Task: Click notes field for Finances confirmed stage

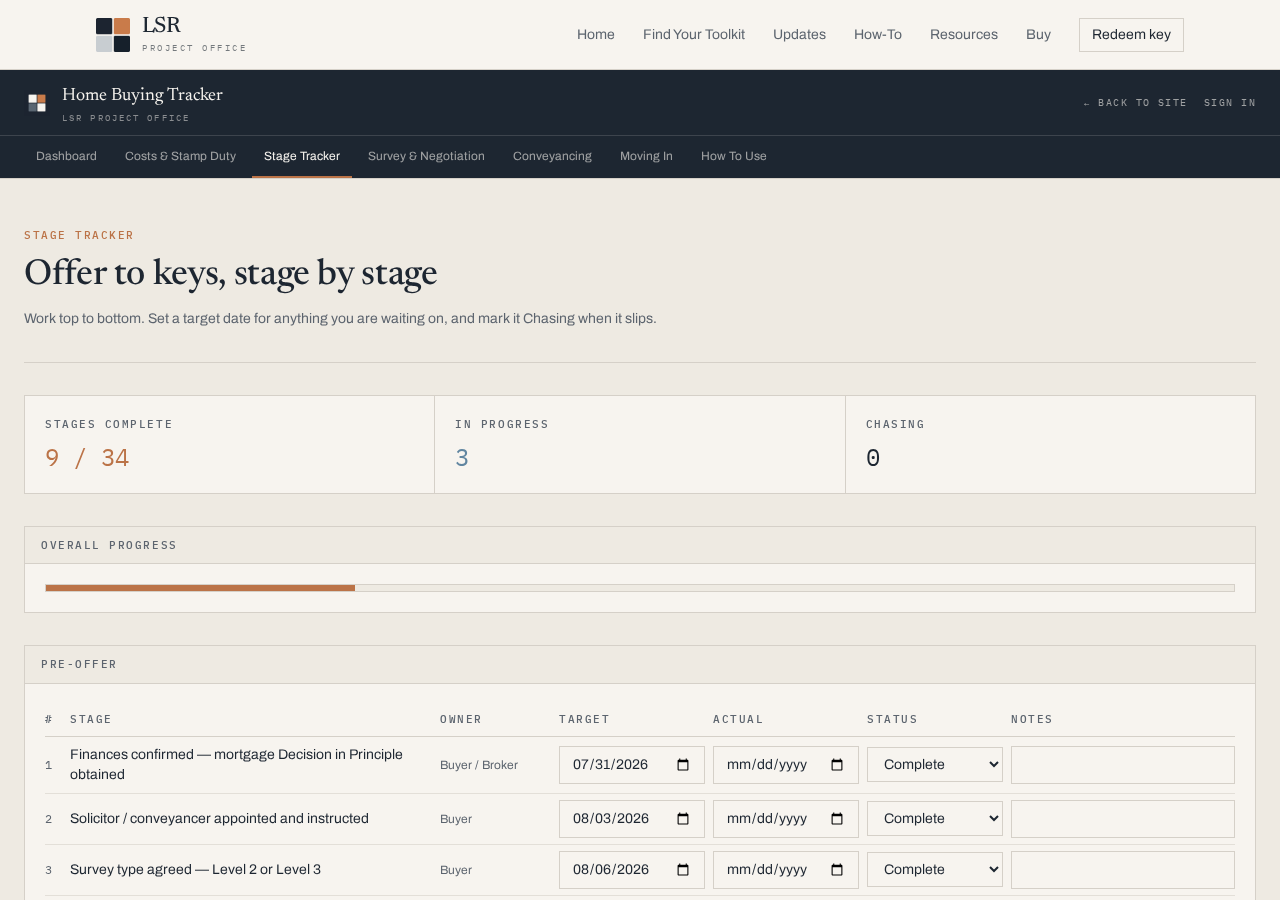Action: point(1123,765)
